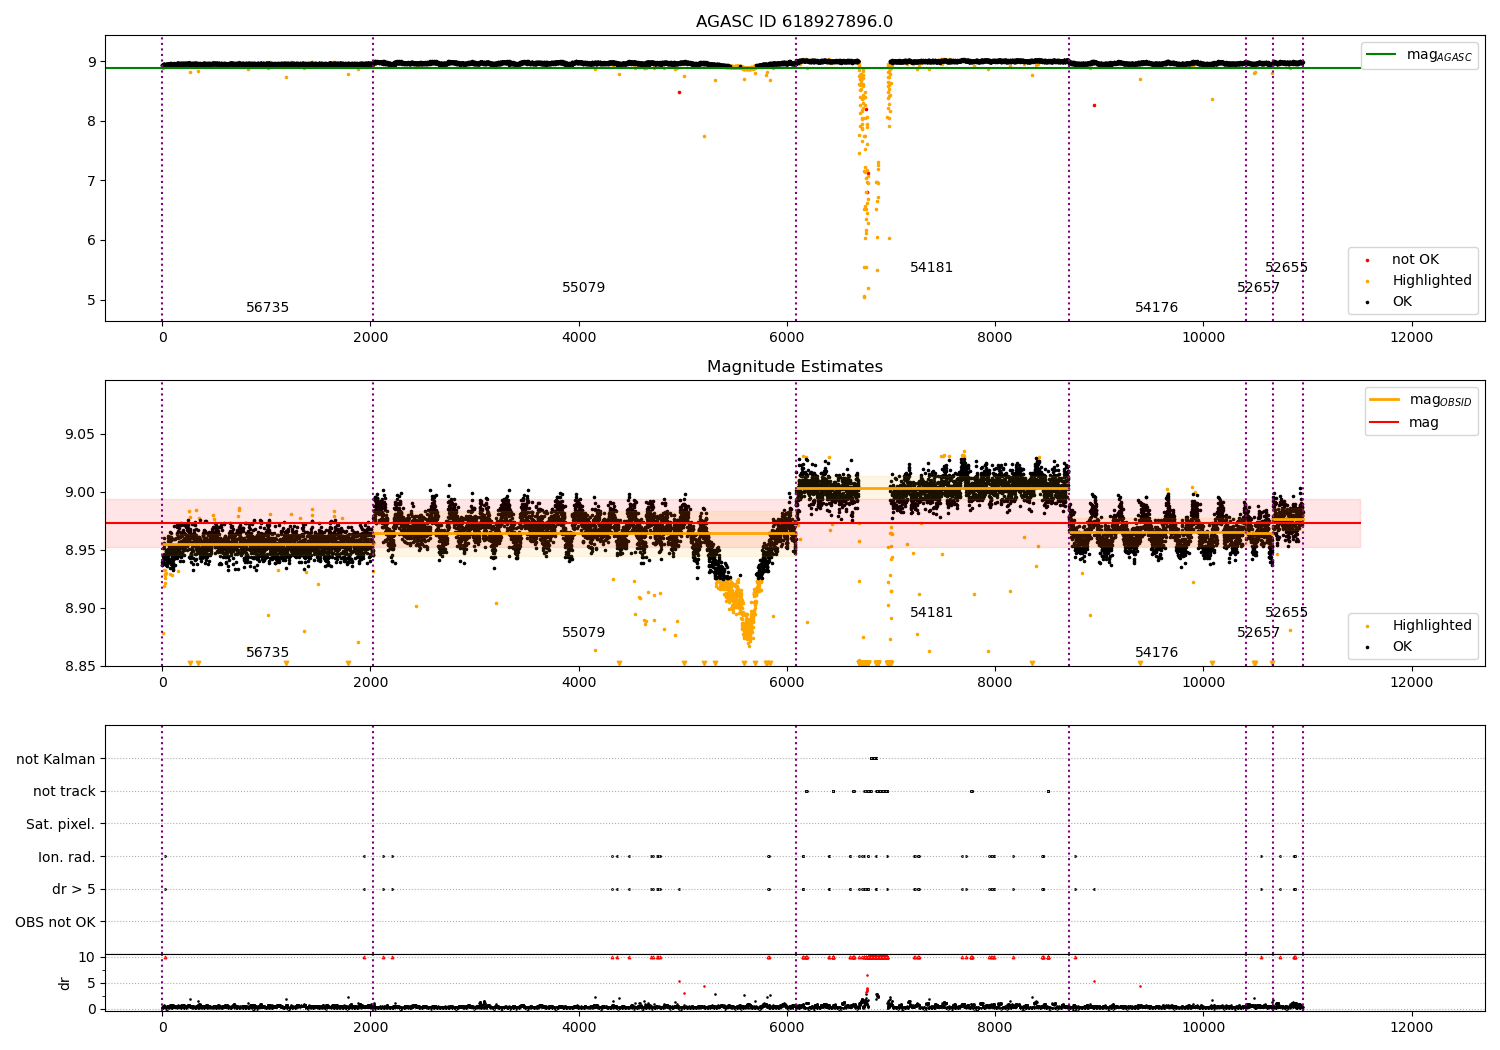Select the 9.00 y-axis tick label
Image resolution: width=1500 pixels, height=1050 pixels.
tap(80, 493)
